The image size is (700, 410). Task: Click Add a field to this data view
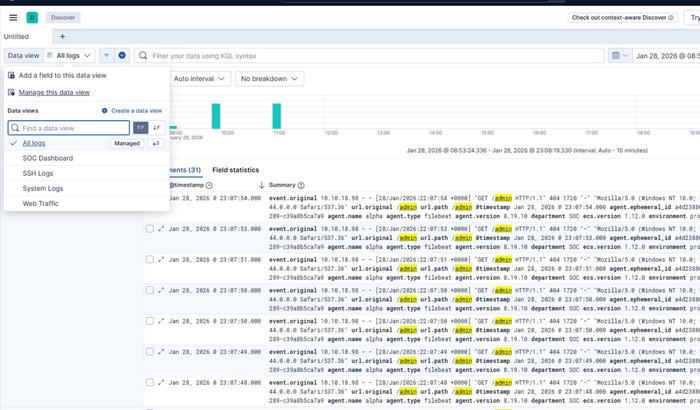[62, 75]
